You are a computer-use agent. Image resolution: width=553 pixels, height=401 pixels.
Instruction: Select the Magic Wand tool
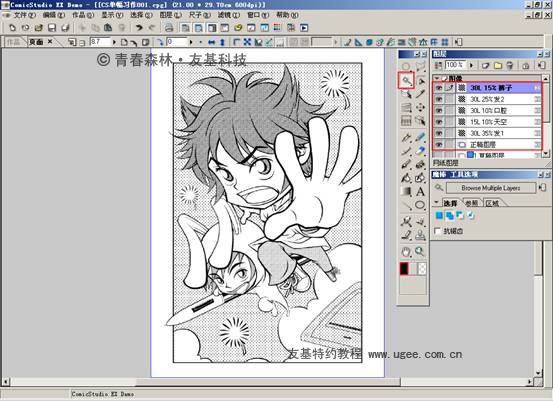(x=407, y=81)
